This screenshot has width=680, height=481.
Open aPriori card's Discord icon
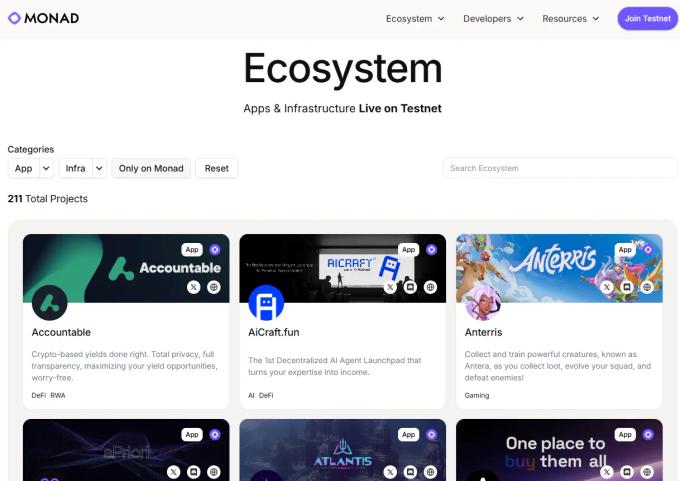[x=194, y=472]
